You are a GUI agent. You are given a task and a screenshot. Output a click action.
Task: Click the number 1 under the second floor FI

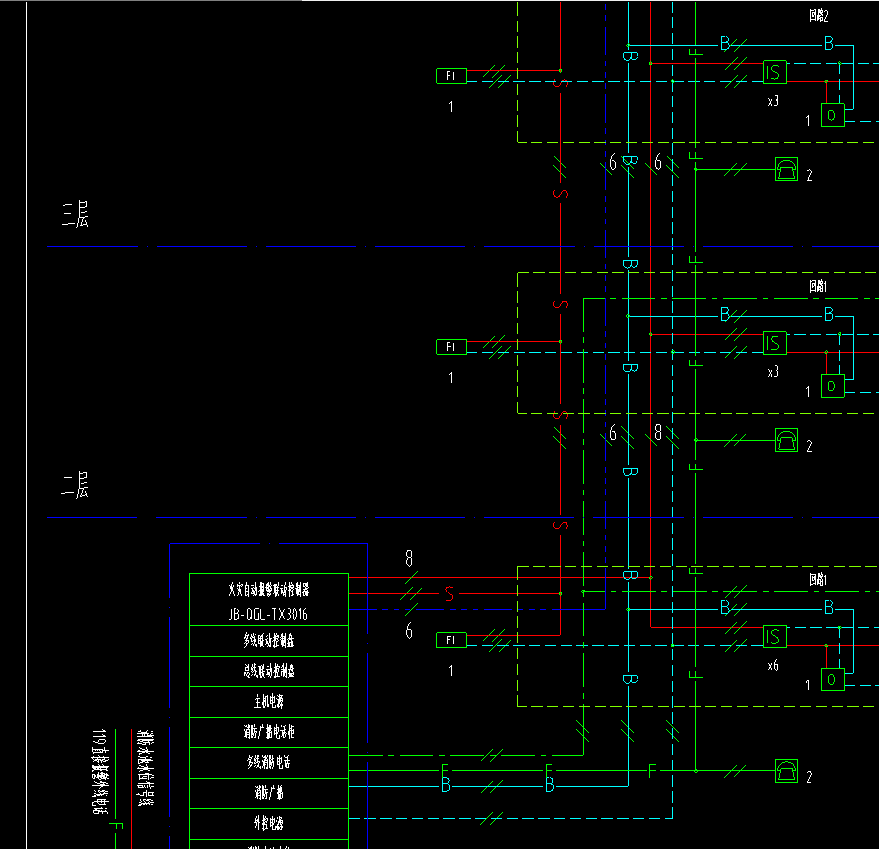(451, 377)
